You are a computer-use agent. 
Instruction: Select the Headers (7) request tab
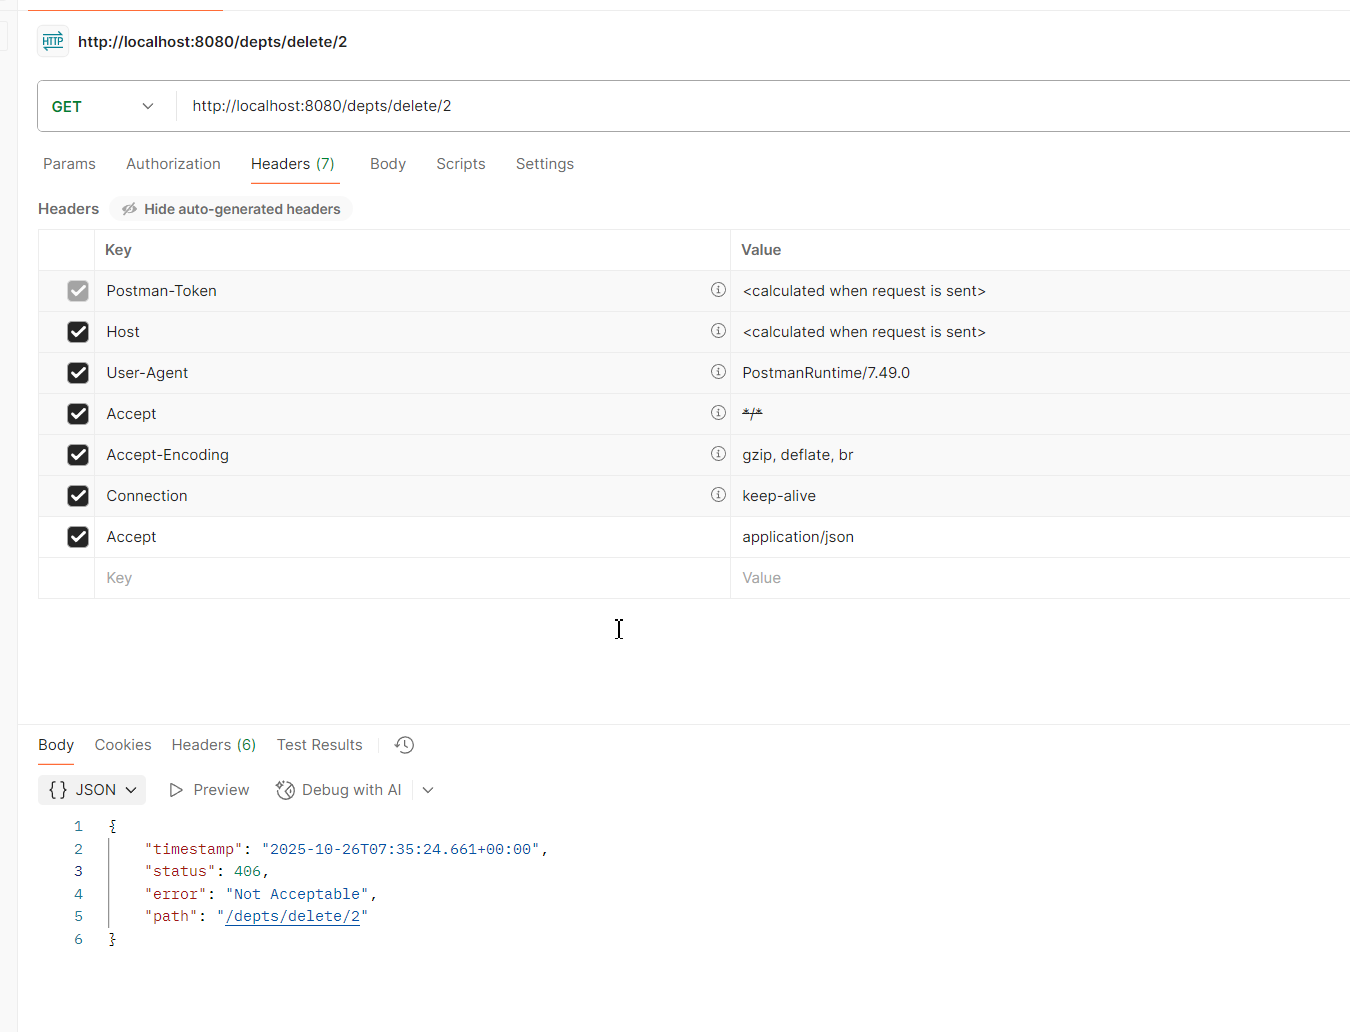pyautogui.click(x=293, y=164)
